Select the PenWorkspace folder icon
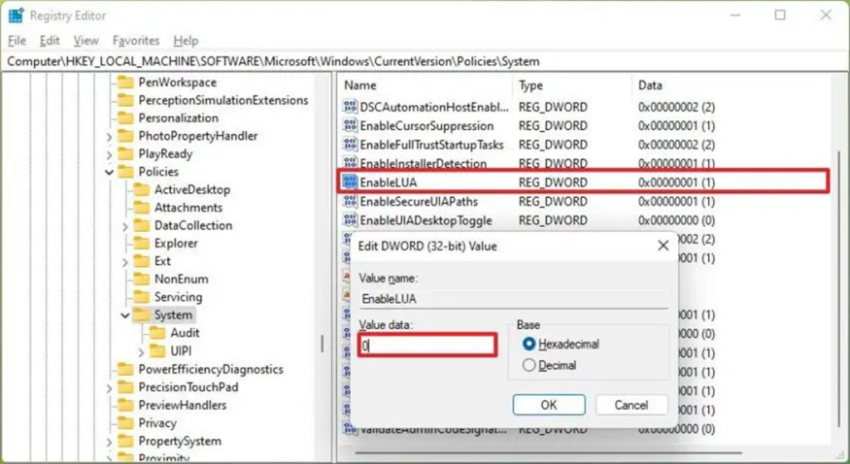This screenshot has height=464, width=850. coord(126,82)
